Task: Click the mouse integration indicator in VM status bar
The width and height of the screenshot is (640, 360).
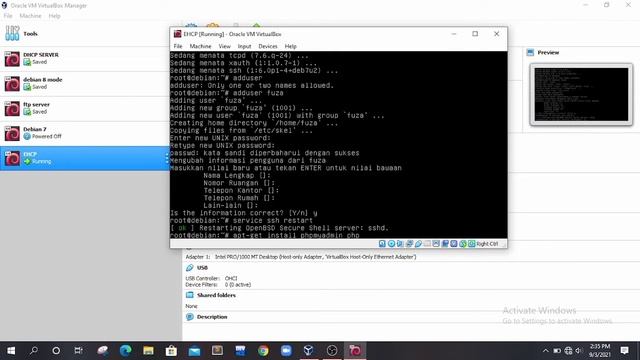Action: point(463,244)
